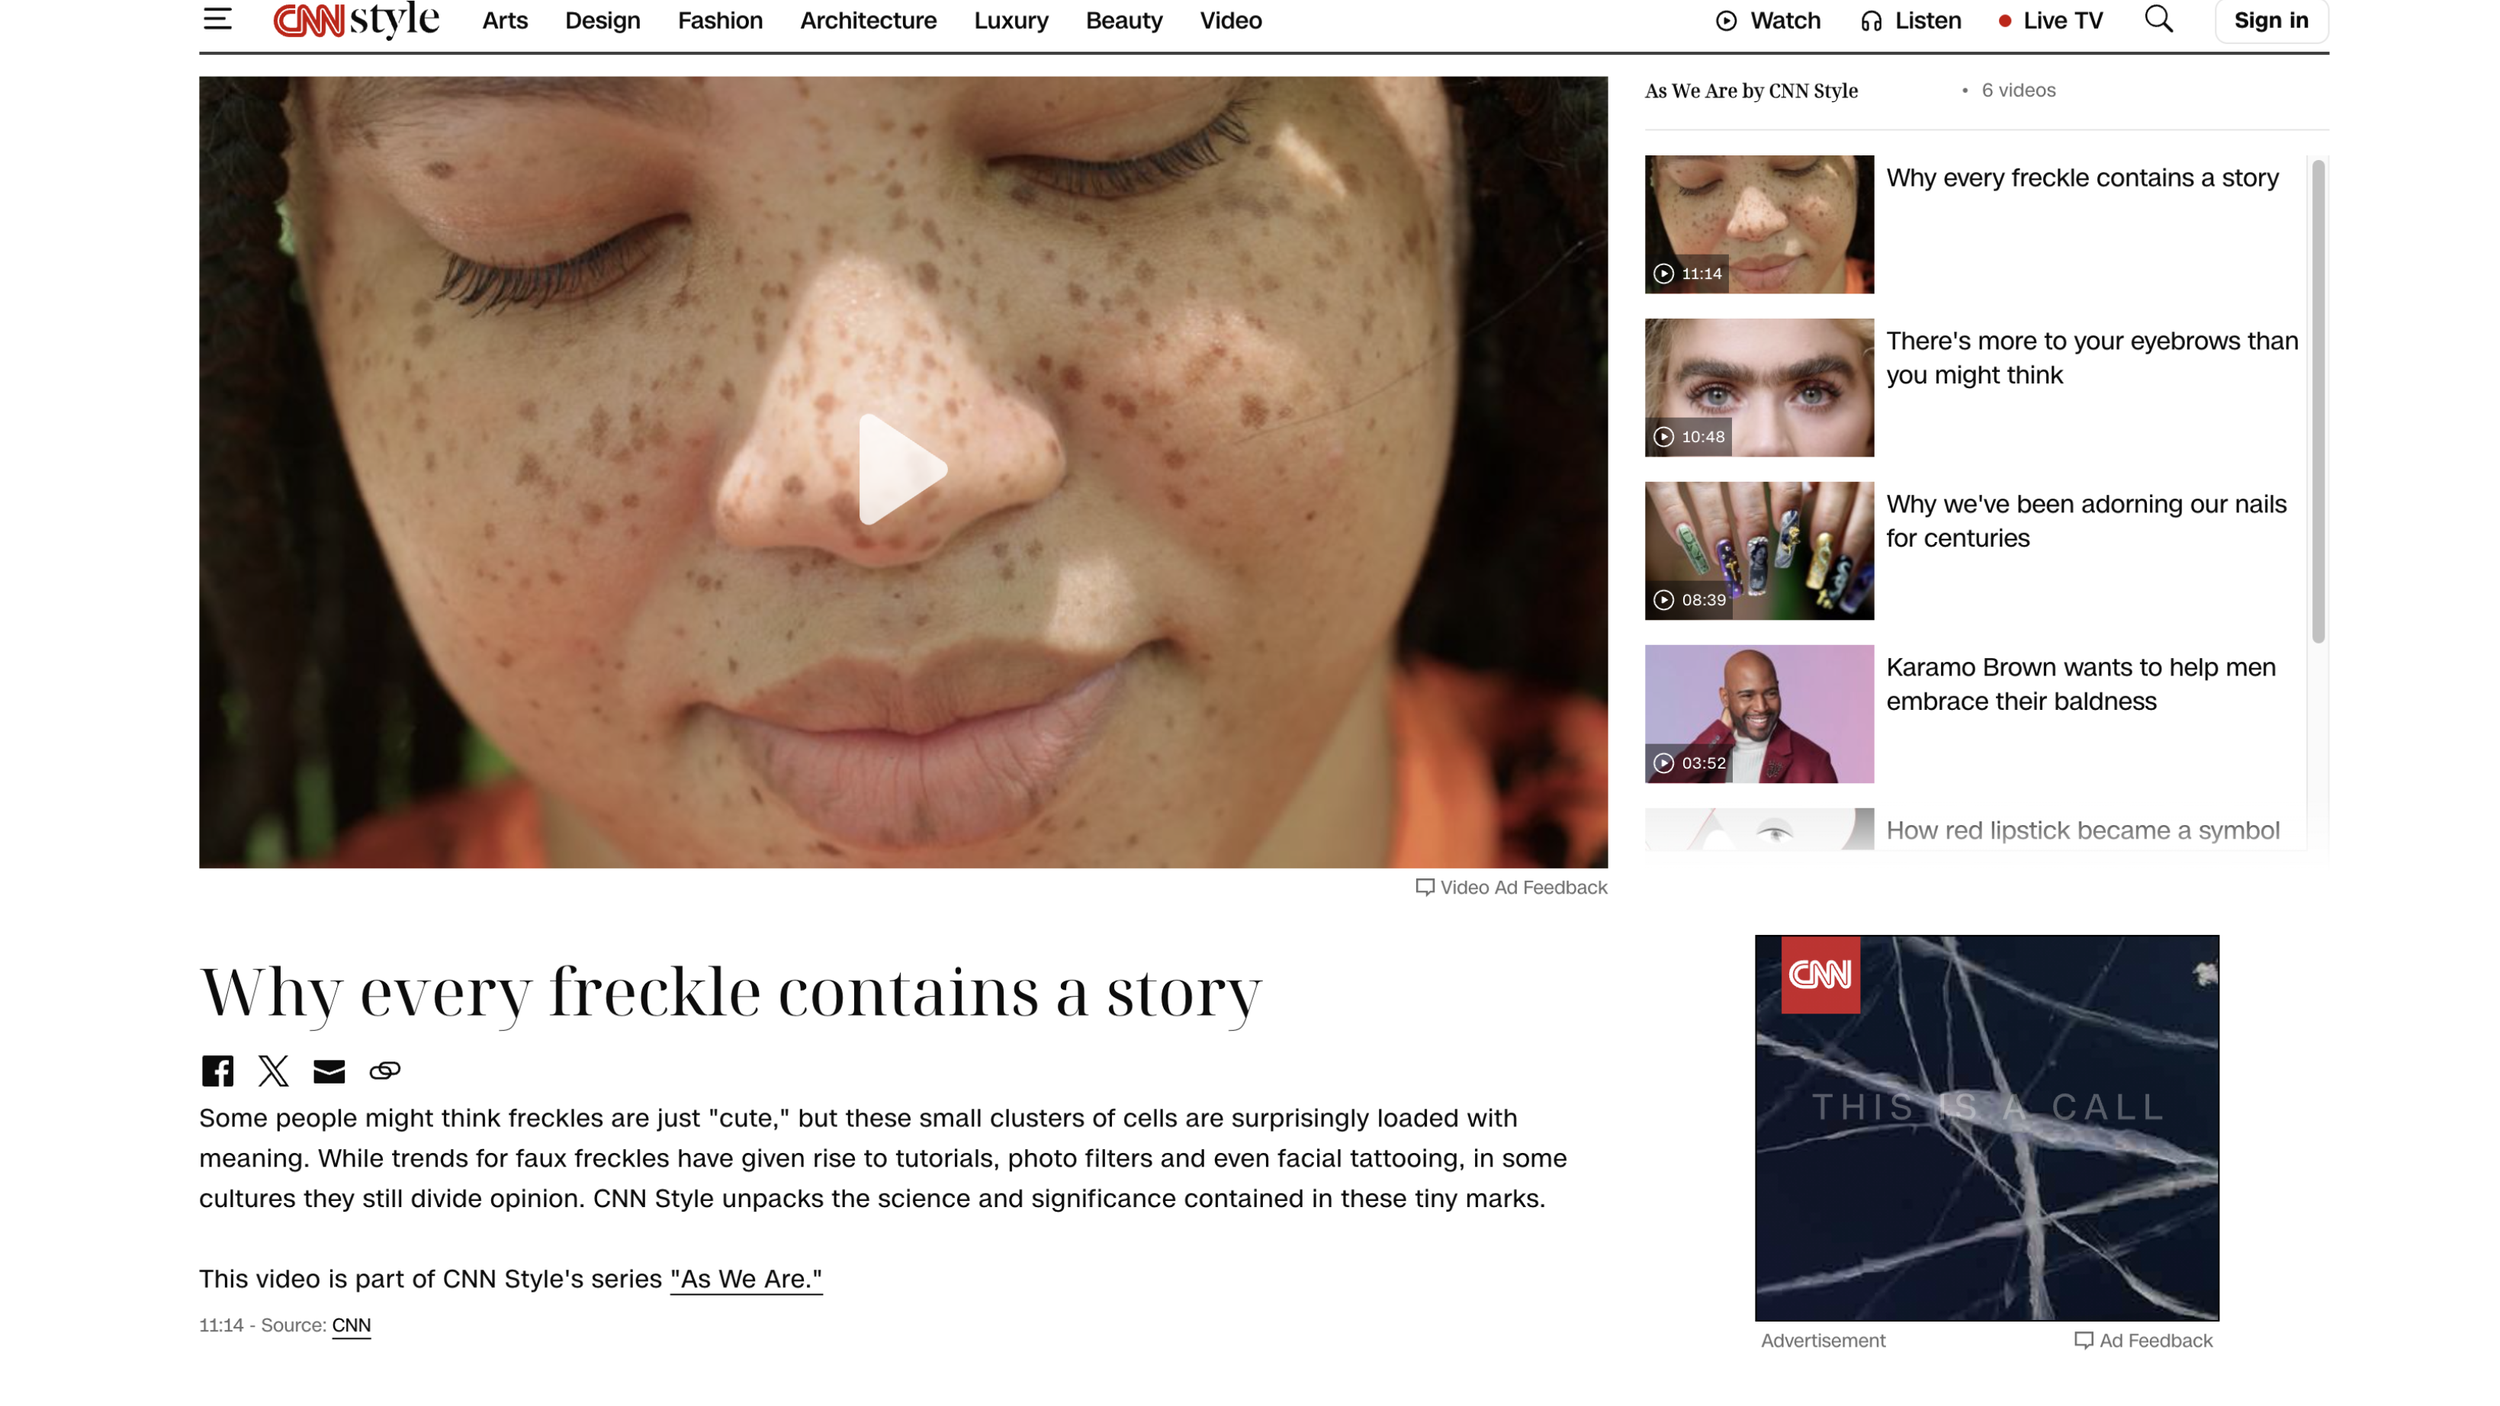Image resolution: width=2500 pixels, height=1406 pixels.
Task: Share by email envelope icon
Action: (329, 1071)
